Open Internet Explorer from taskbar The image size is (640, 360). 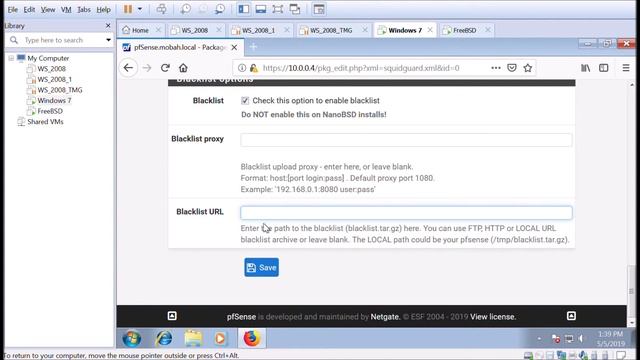pos(164,338)
